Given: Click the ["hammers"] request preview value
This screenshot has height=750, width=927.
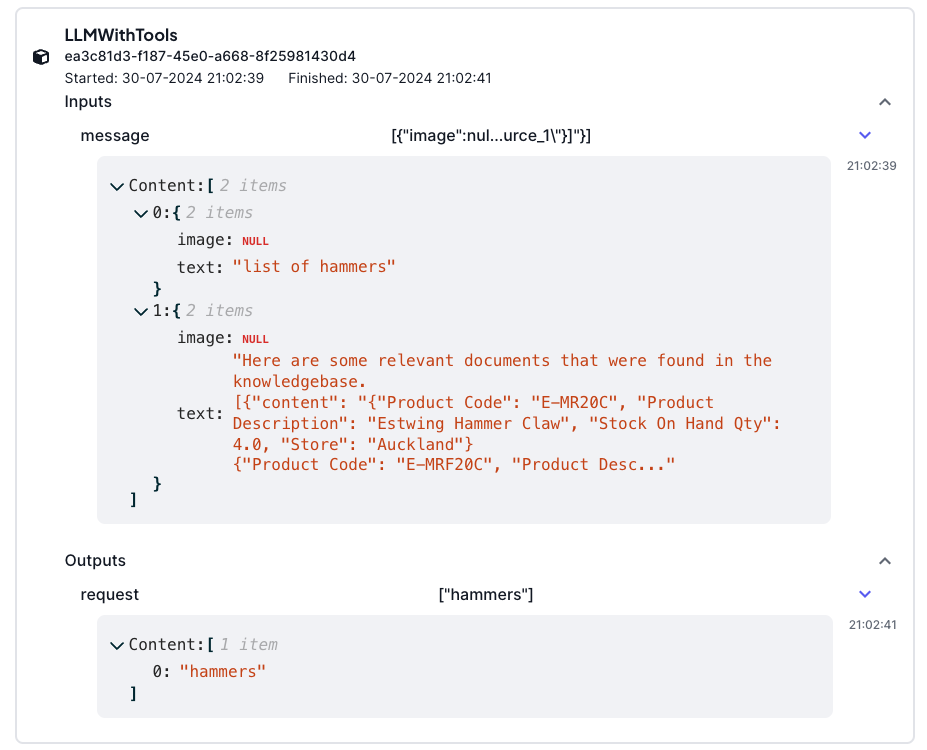Looking at the screenshot, I should pyautogui.click(x=486, y=594).
